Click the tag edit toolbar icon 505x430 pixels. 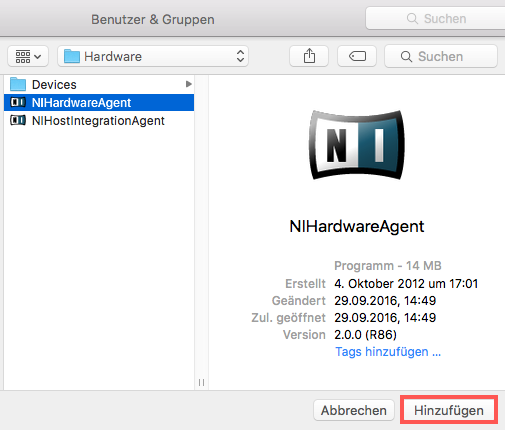(x=357, y=56)
